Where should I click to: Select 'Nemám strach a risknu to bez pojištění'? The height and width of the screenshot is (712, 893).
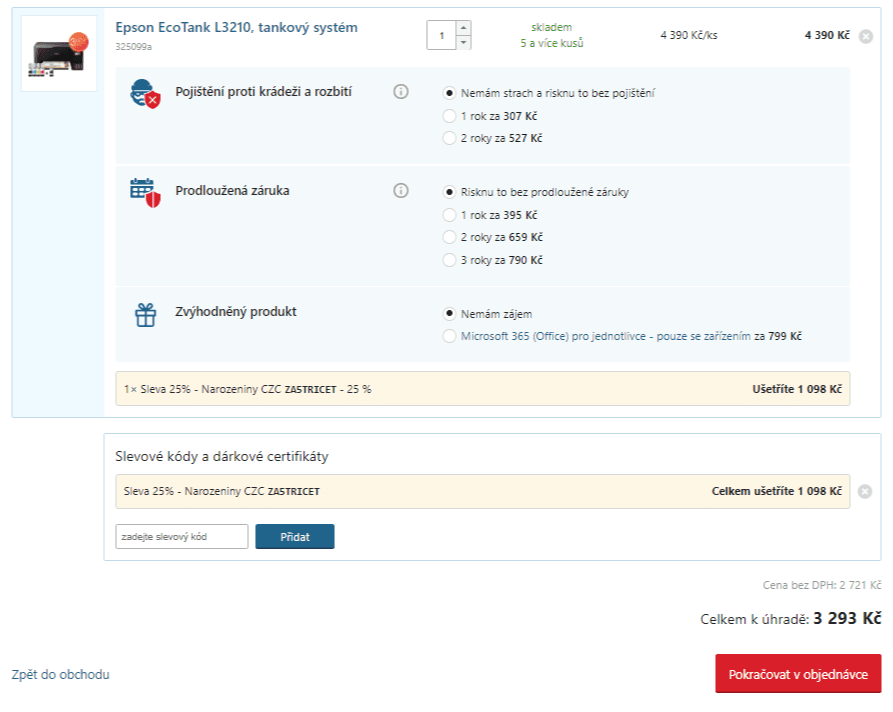click(x=449, y=93)
